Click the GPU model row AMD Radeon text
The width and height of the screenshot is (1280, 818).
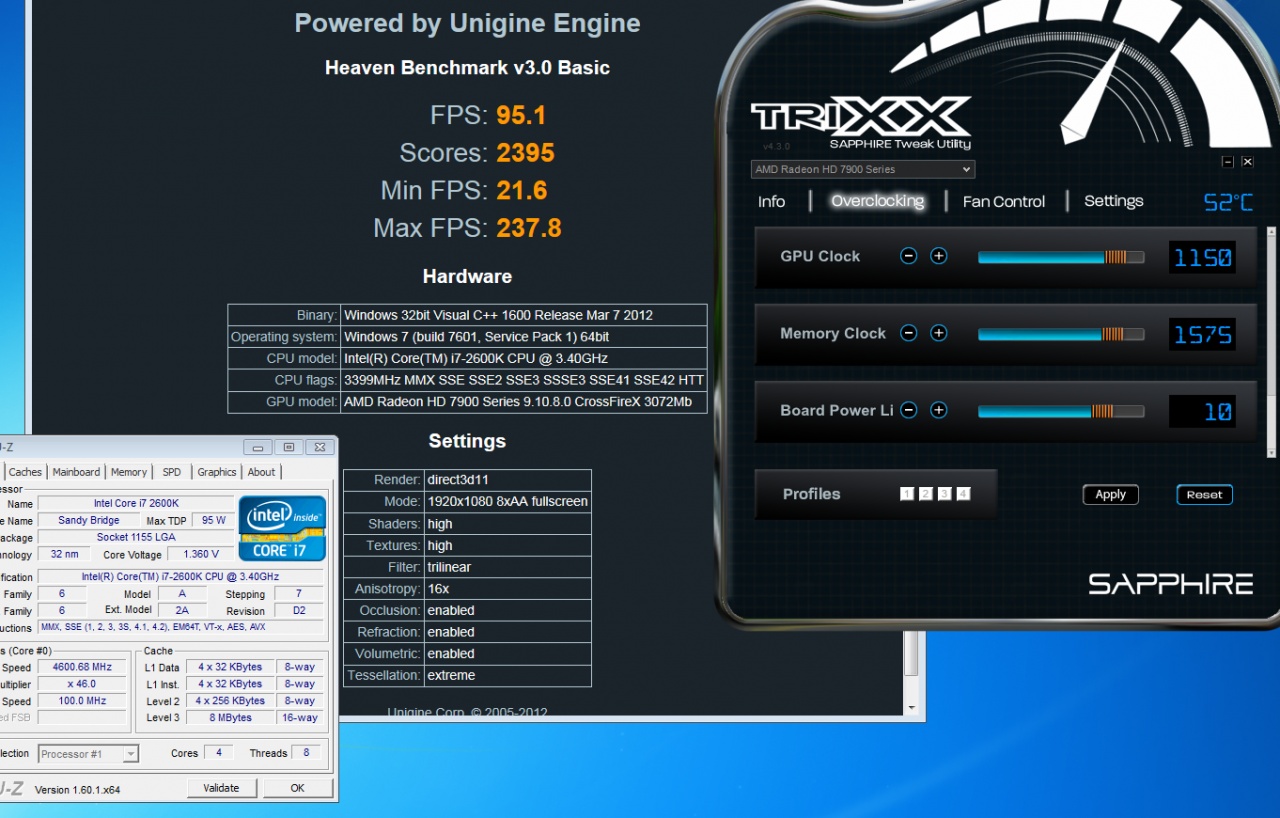tap(523, 402)
